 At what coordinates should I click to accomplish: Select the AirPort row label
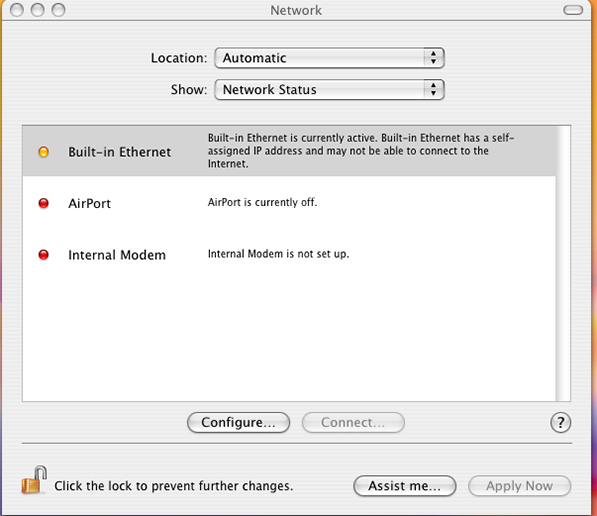[89, 203]
